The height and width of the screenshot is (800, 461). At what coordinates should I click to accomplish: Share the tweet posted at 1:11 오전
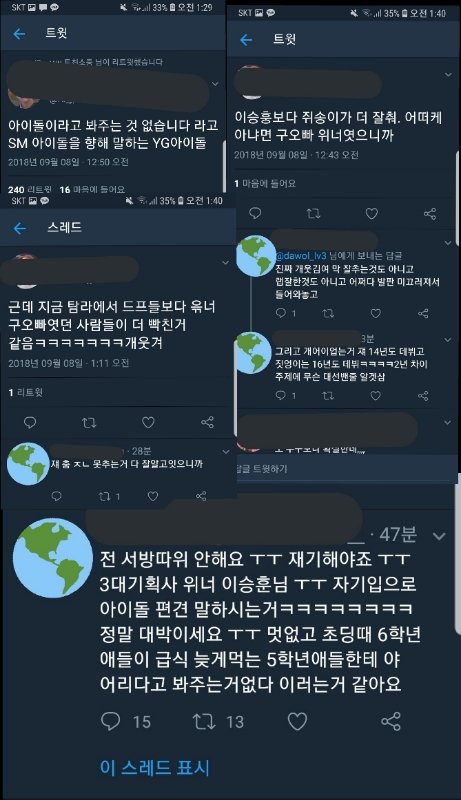pos(207,422)
